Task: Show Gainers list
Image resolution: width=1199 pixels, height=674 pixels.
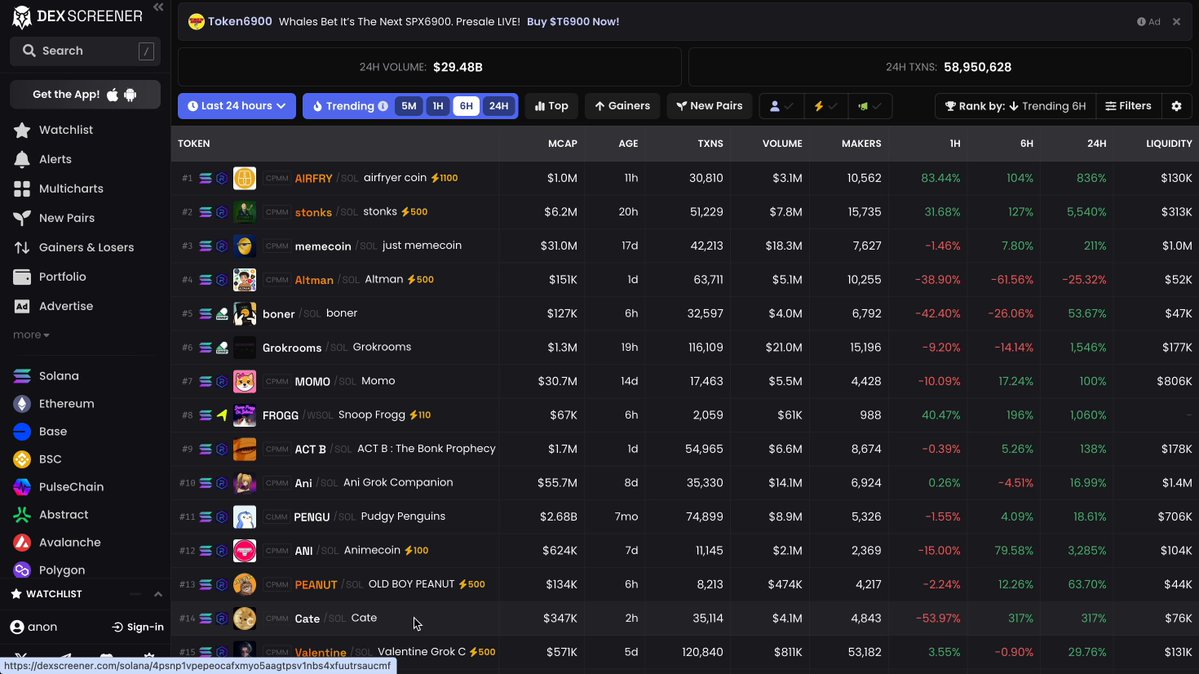Action: tap(622, 106)
